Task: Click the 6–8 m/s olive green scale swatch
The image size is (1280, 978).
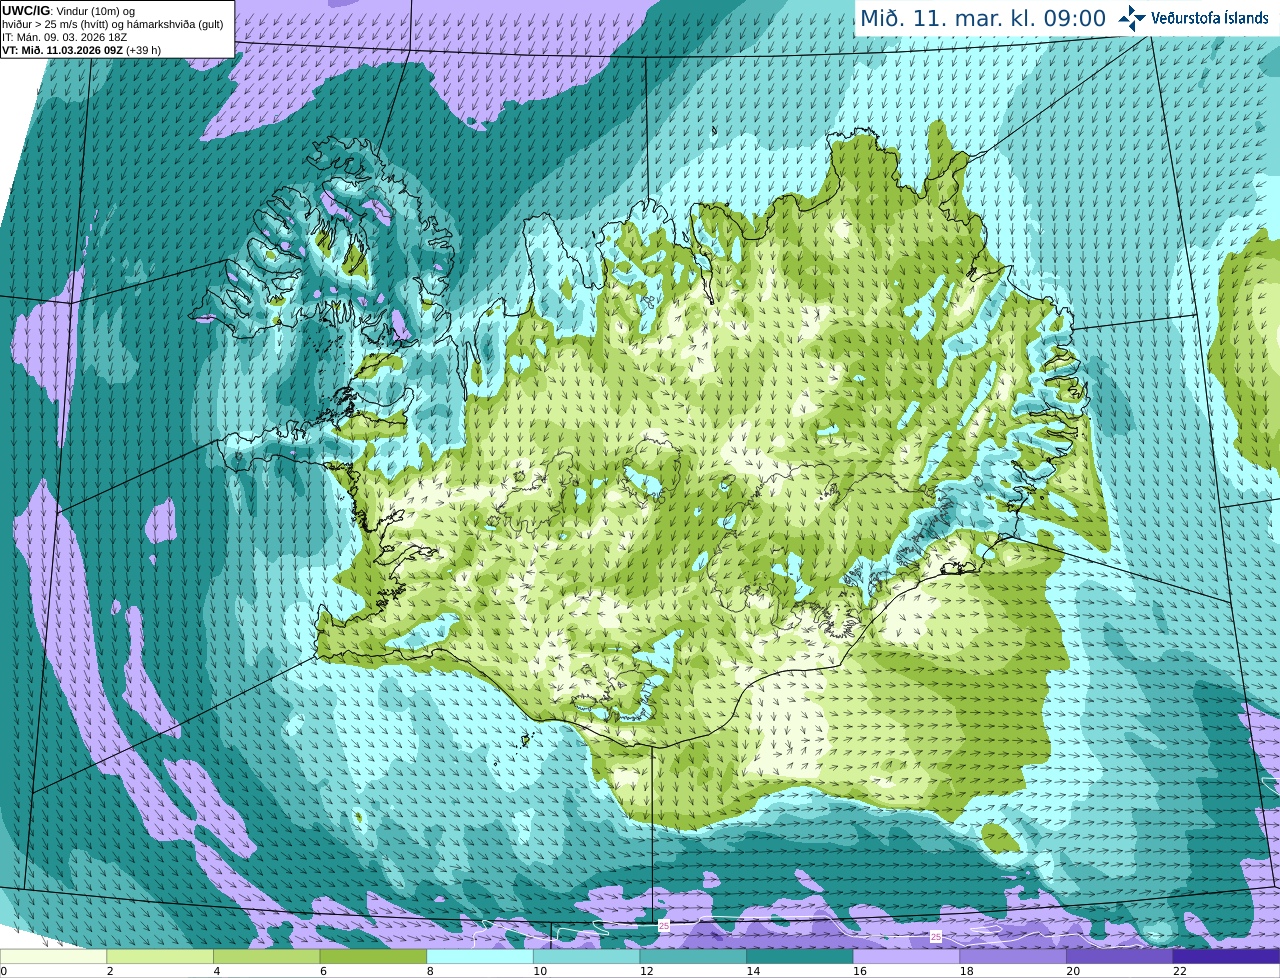Action: pyautogui.click(x=373, y=957)
